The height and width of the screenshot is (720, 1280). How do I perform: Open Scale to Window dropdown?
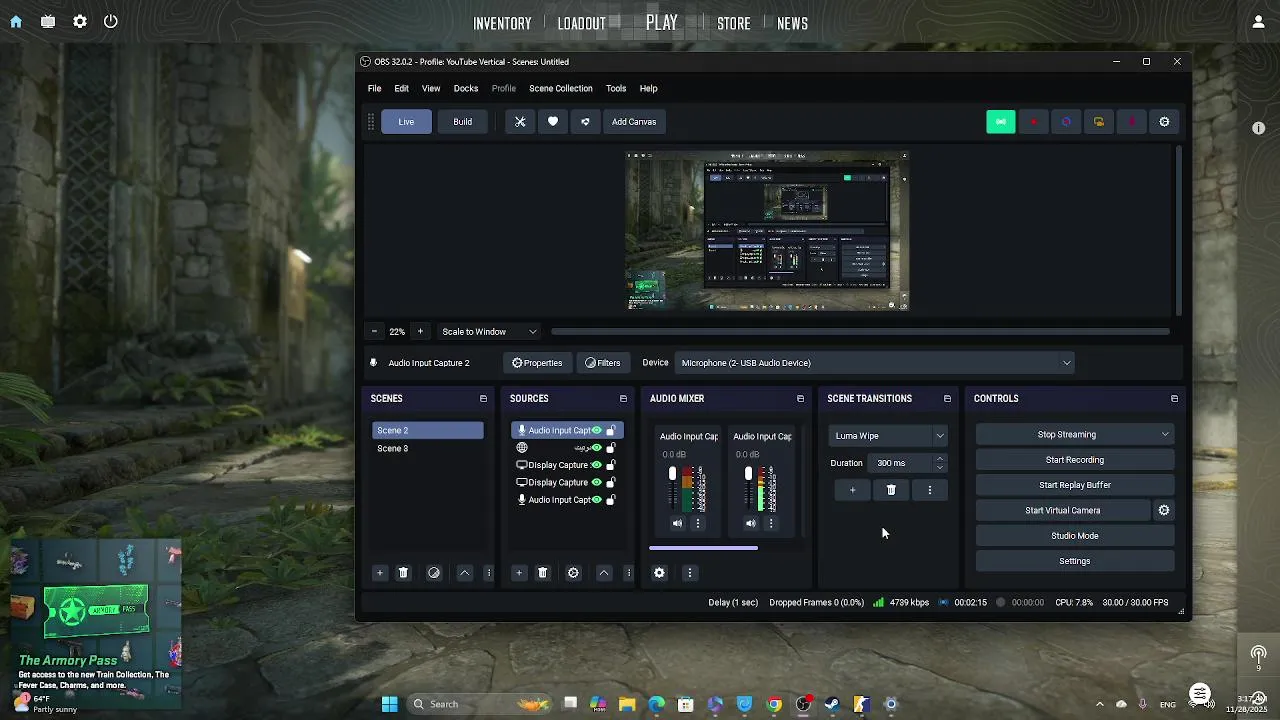click(490, 332)
